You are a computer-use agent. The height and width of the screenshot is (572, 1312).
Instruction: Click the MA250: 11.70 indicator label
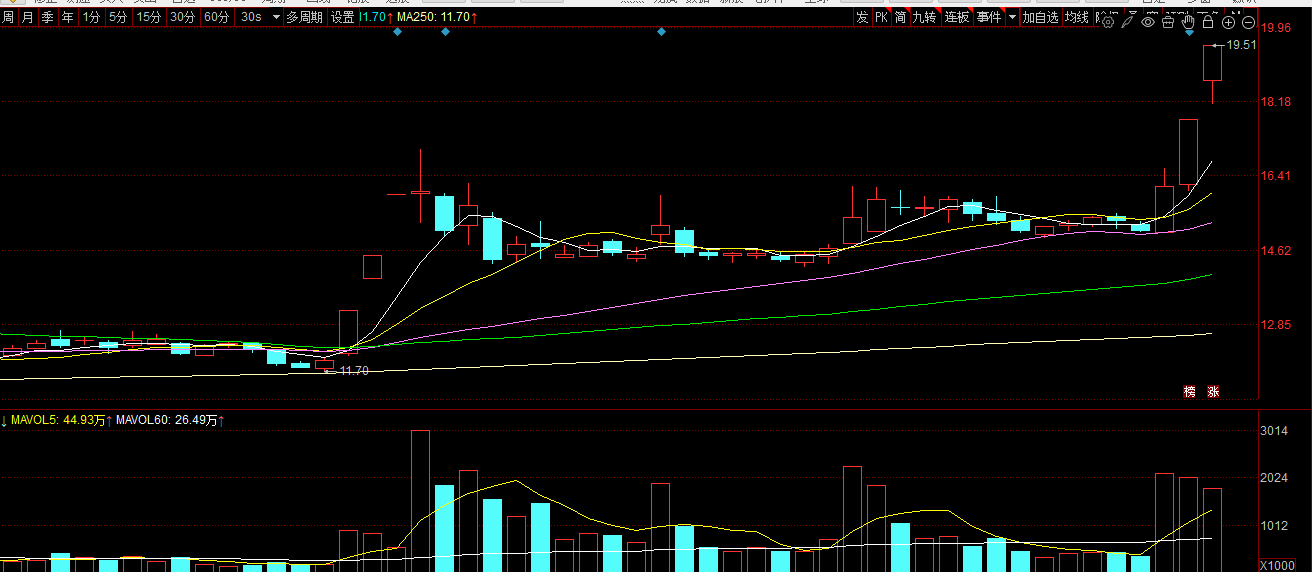click(436, 17)
